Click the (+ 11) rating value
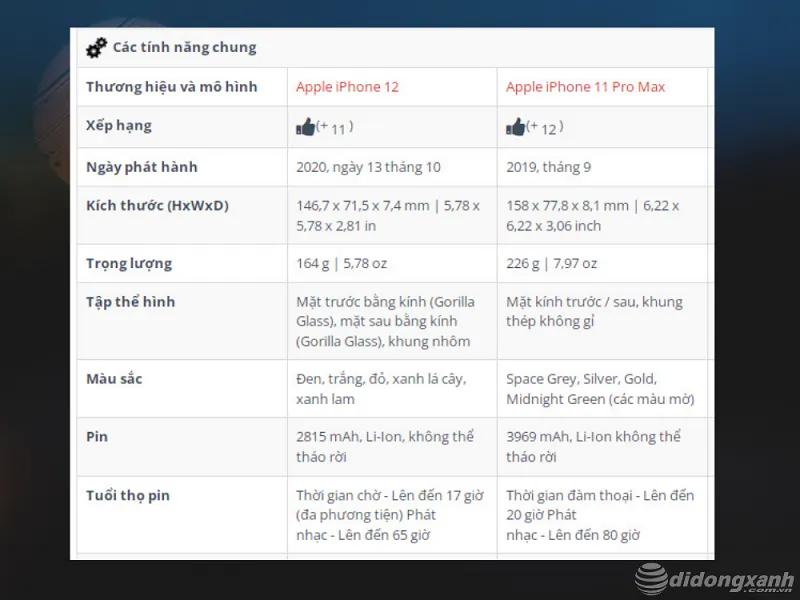 [x=335, y=127]
